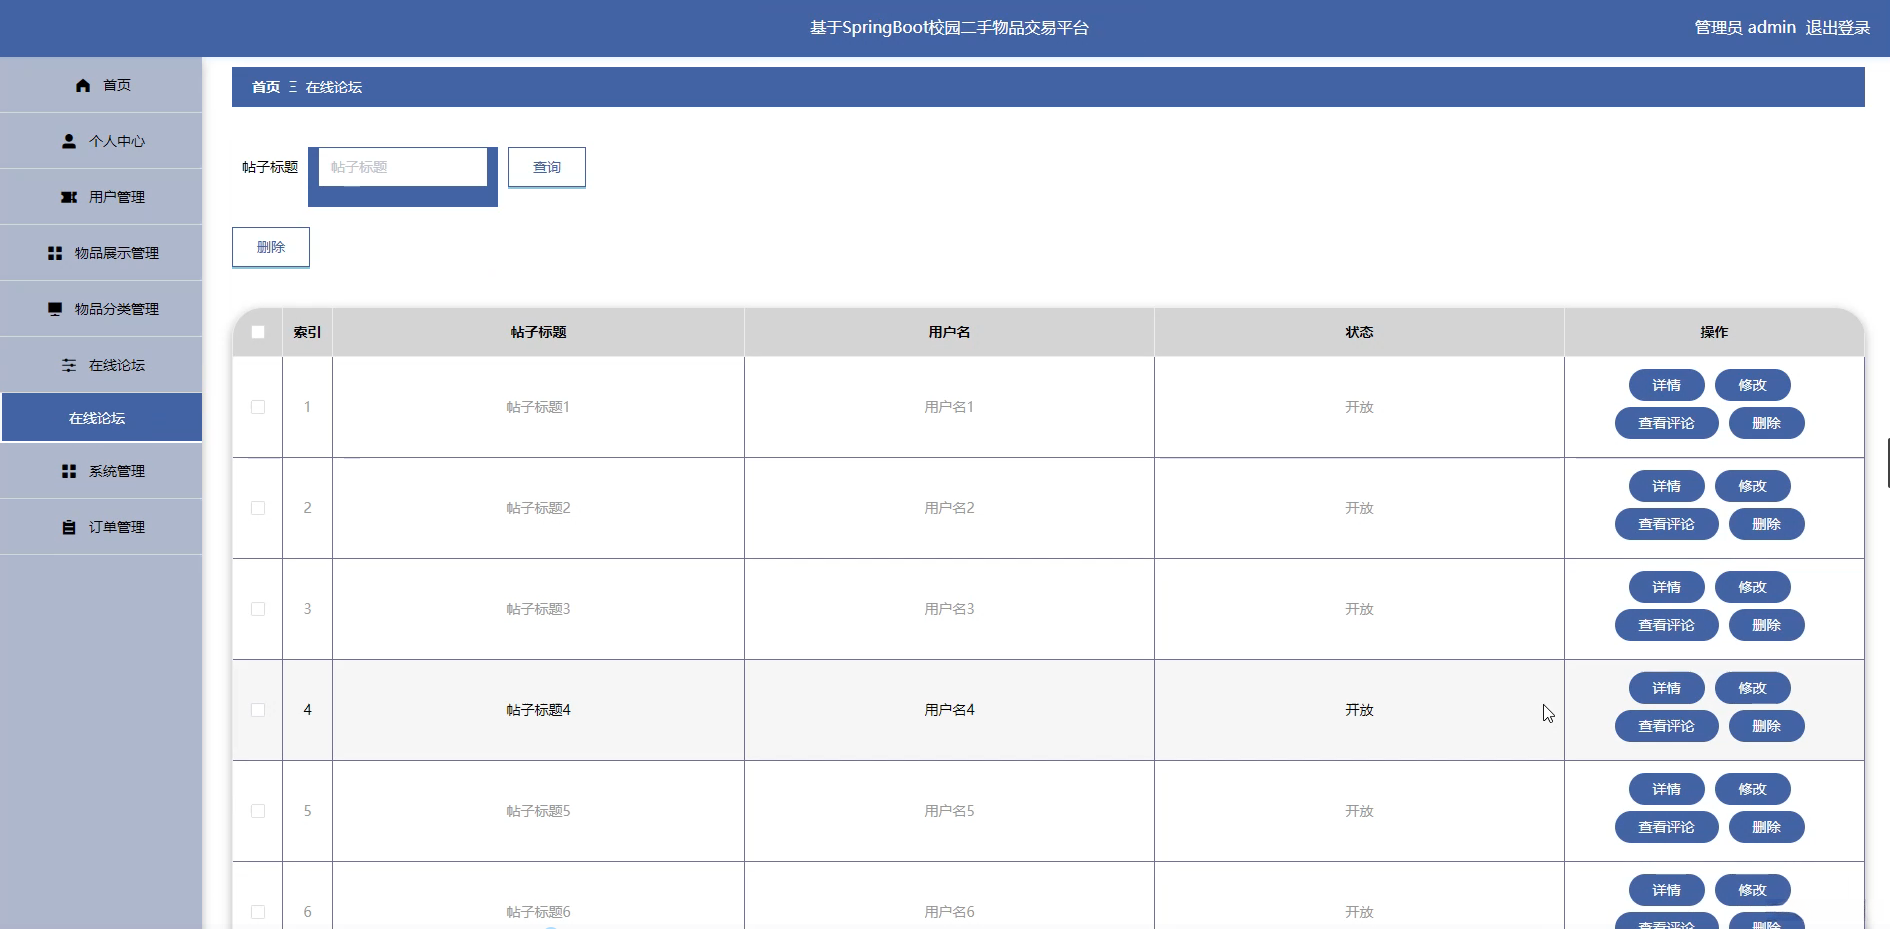Open 详情 for 帖子标题5
Viewport: 1890px width, 929px height.
pyautogui.click(x=1667, y=789)
